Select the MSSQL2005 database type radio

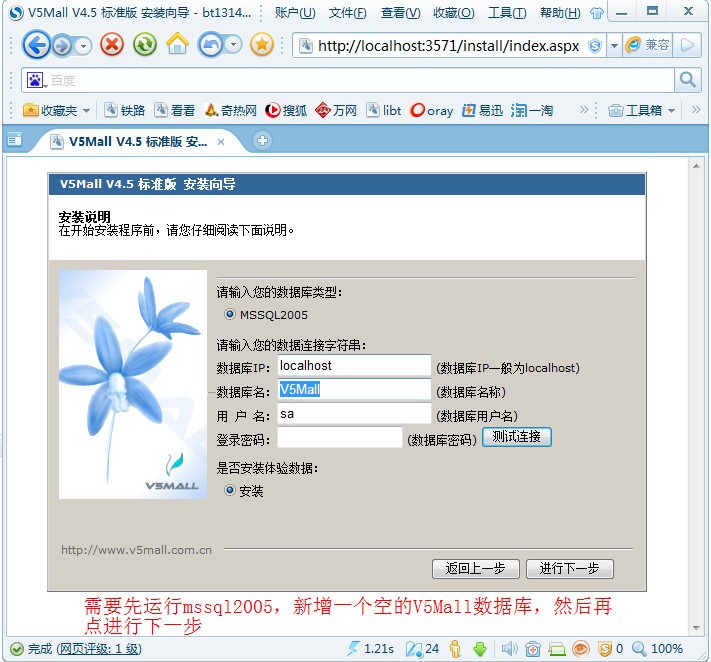tap(230, 314)
